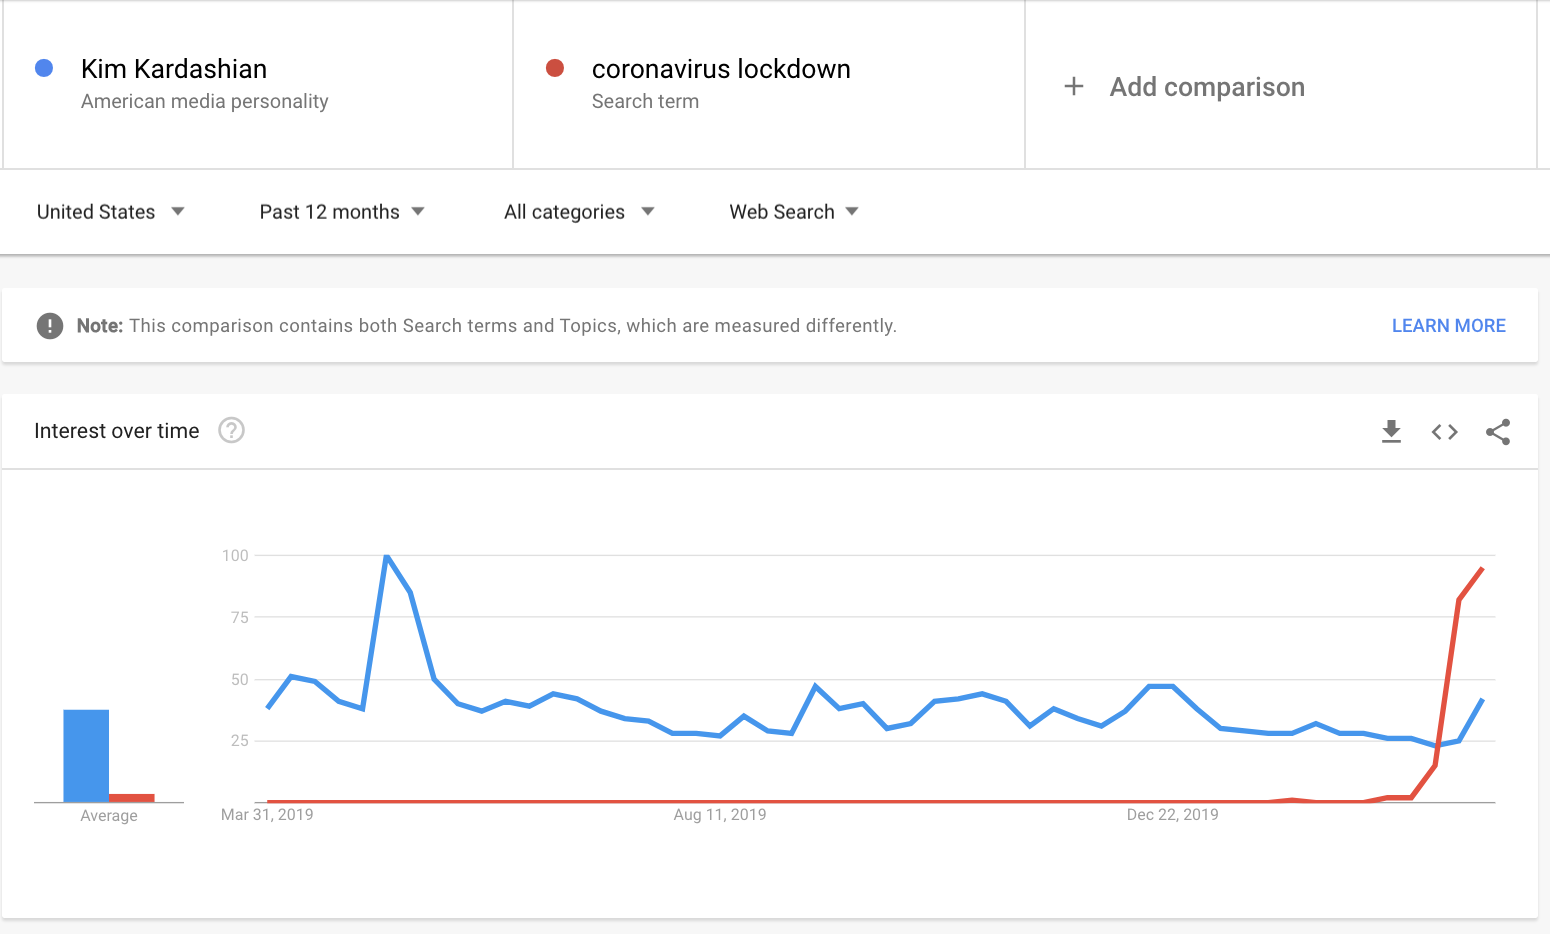Open the All categories dropdown

coord(578,212)
